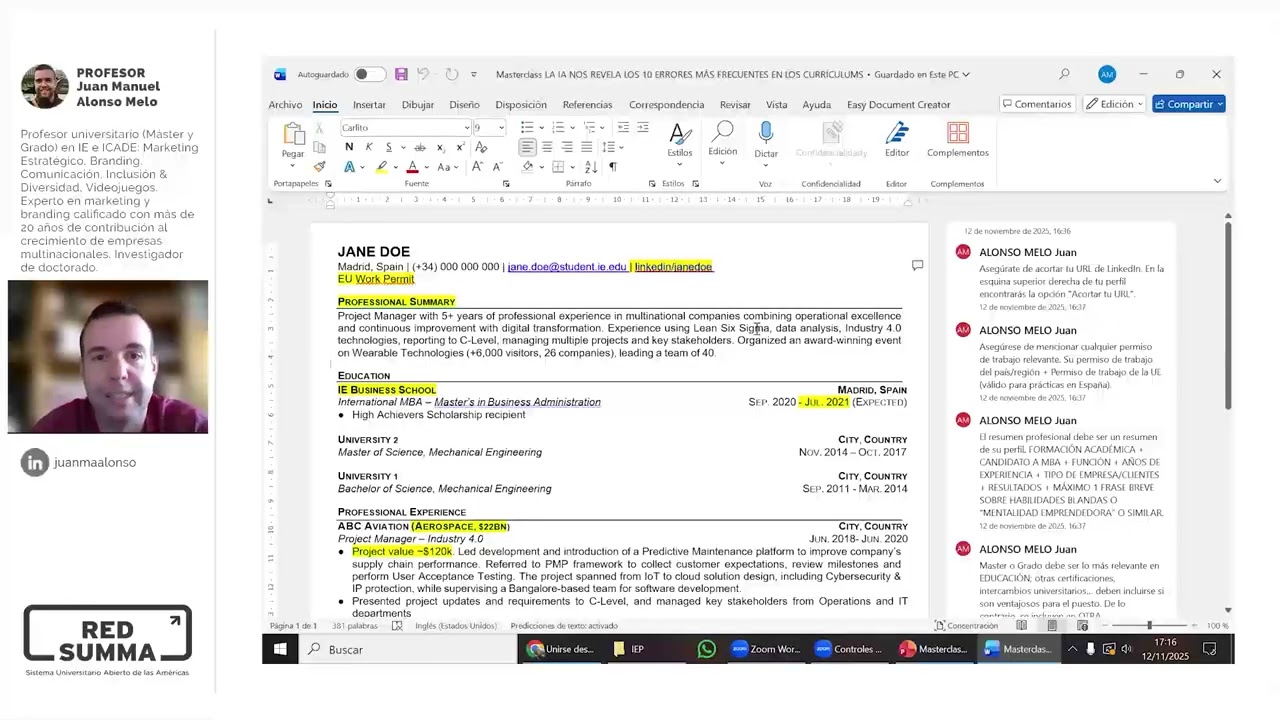Collapse the ribbon with the chevron
This screenshot has height=720, width=1280.
click(x=1217, y=181)
